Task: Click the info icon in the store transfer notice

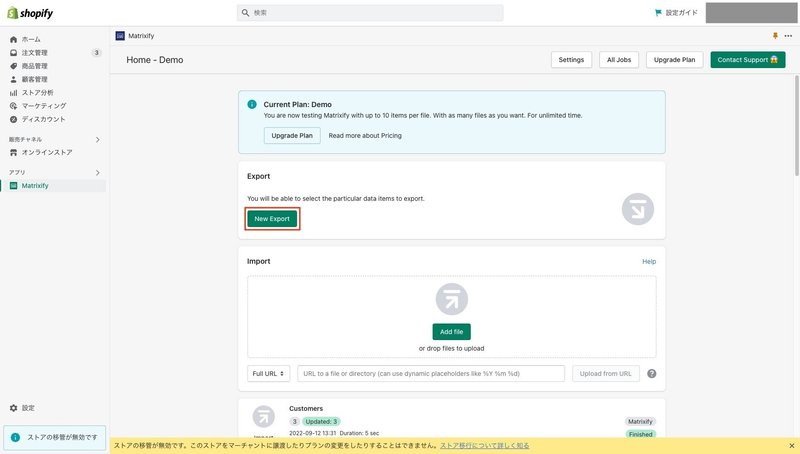Action: click(x=15, y=437)
